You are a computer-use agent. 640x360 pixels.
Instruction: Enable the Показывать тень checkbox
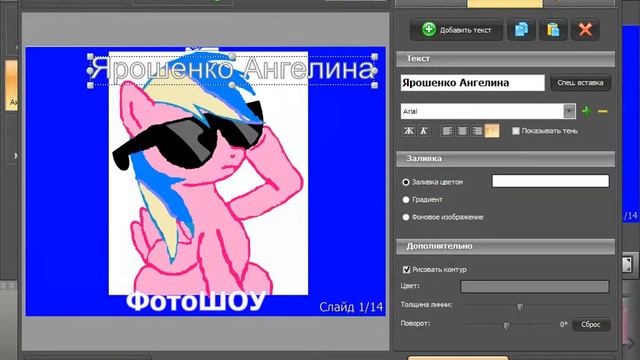[516, 131]
